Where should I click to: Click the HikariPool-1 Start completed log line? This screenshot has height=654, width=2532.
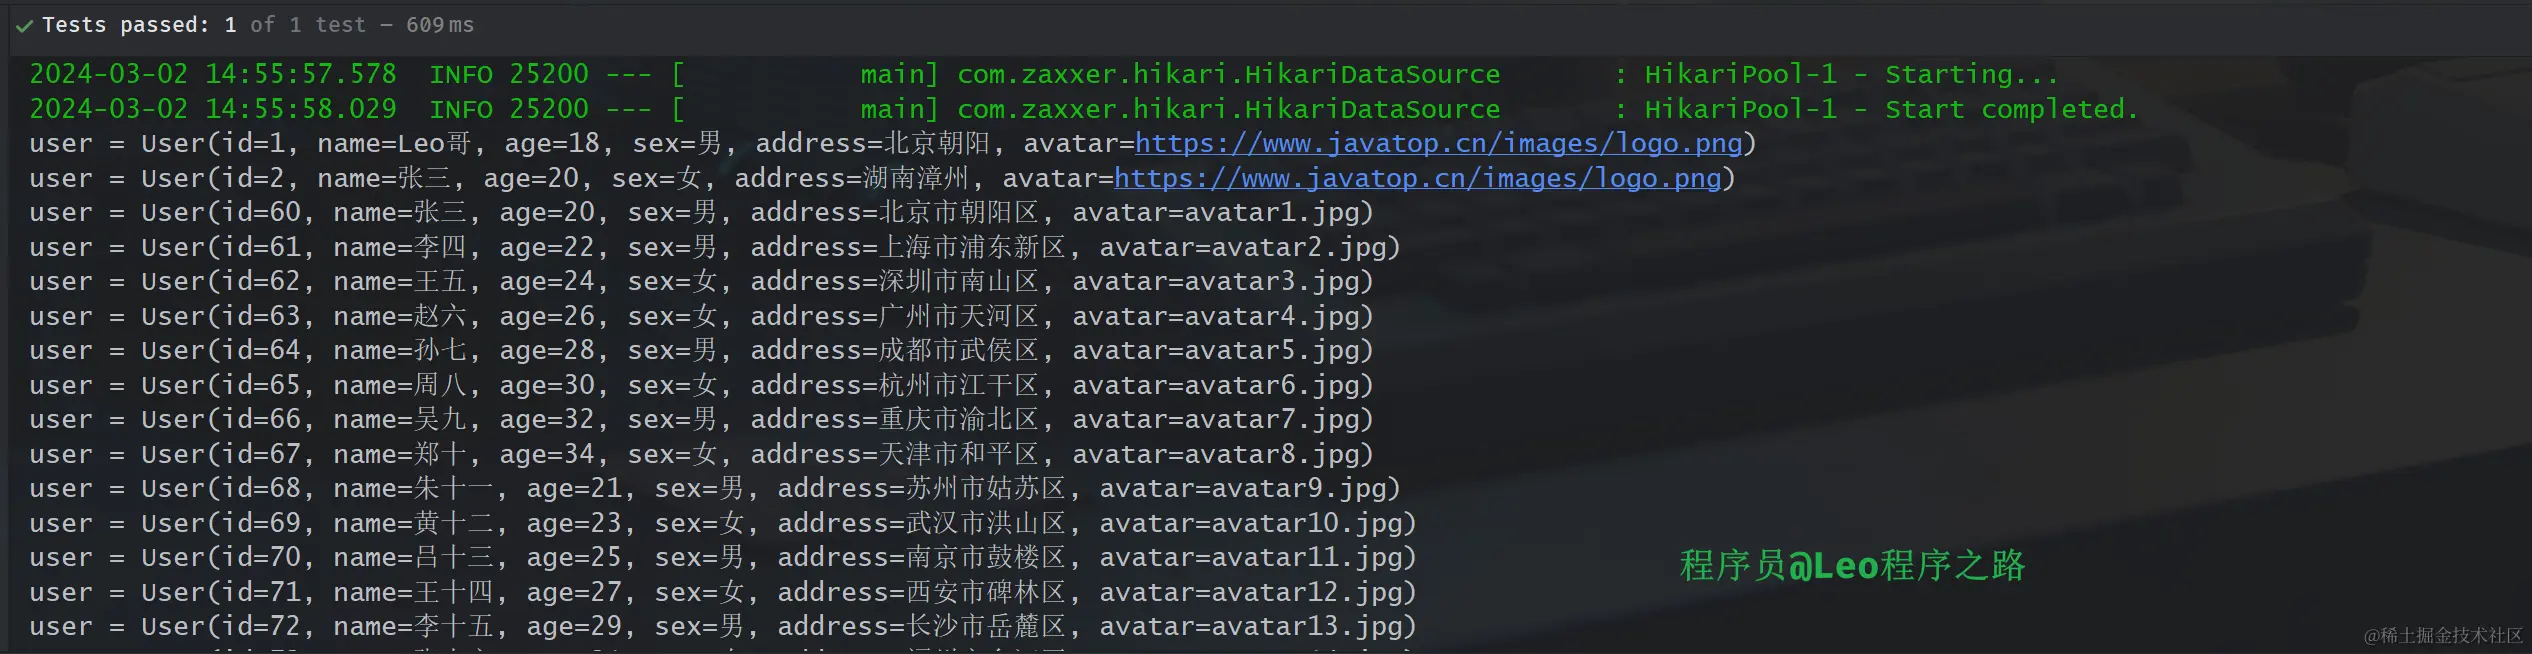pyautogui.click(x=1084, y=110)
